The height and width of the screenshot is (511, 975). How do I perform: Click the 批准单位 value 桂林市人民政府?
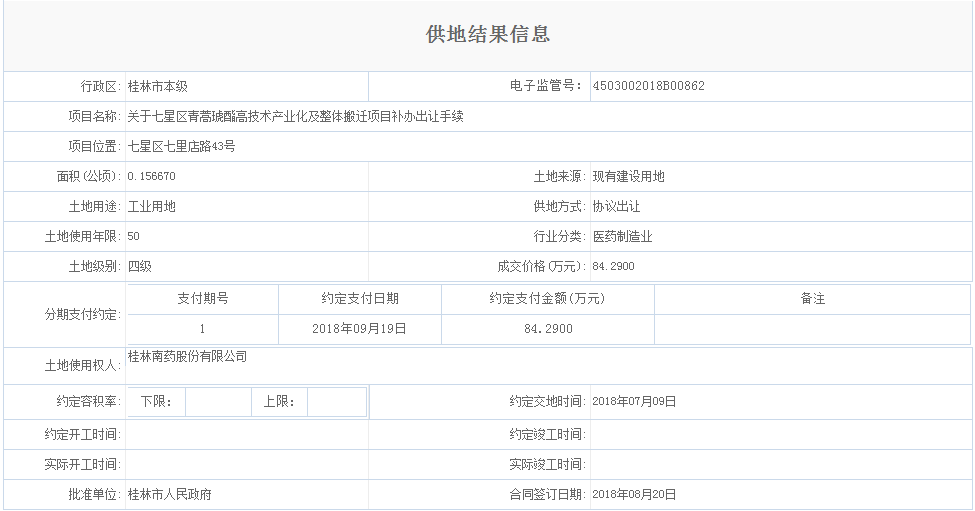170,494
